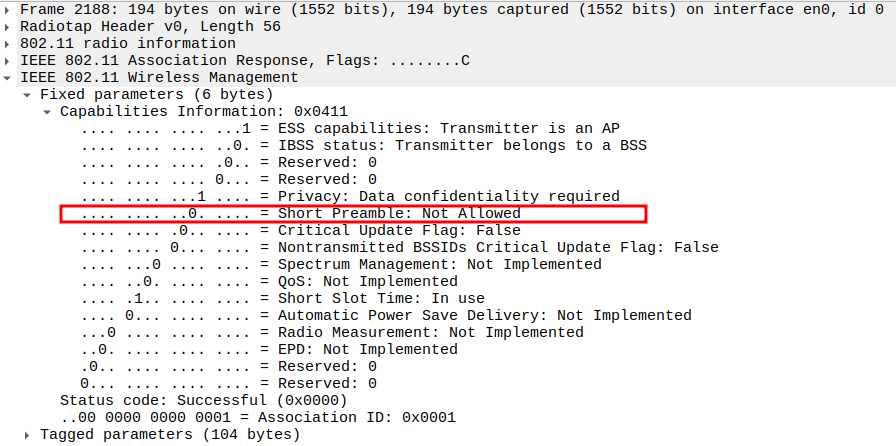
Task: Expand Tagged parameters (104 bytes)
Action: pyautogui.click(x=28, y=435)
